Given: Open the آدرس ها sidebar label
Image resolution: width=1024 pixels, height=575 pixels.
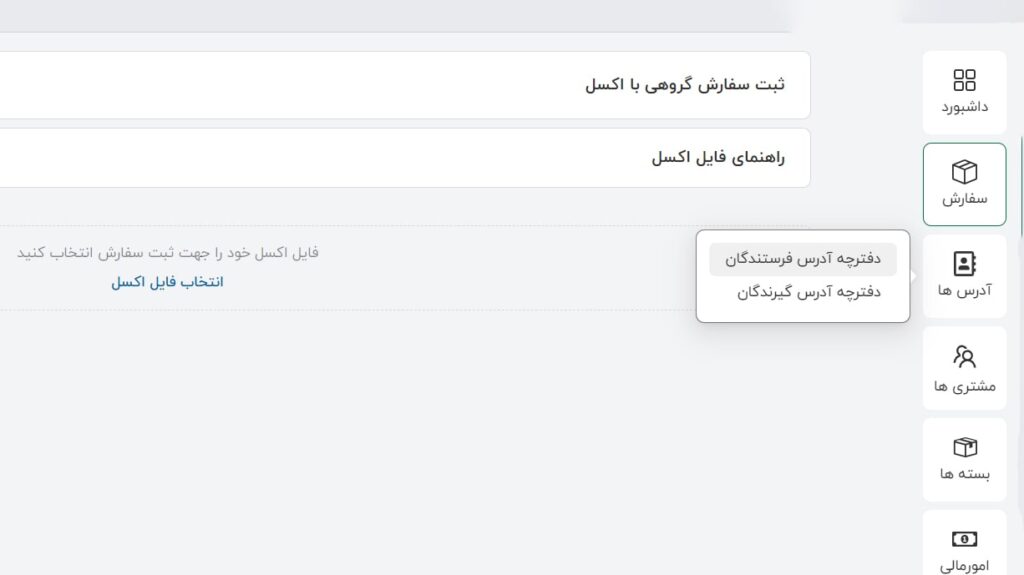Looking at the screenshot, I should [x=964, y=290].
